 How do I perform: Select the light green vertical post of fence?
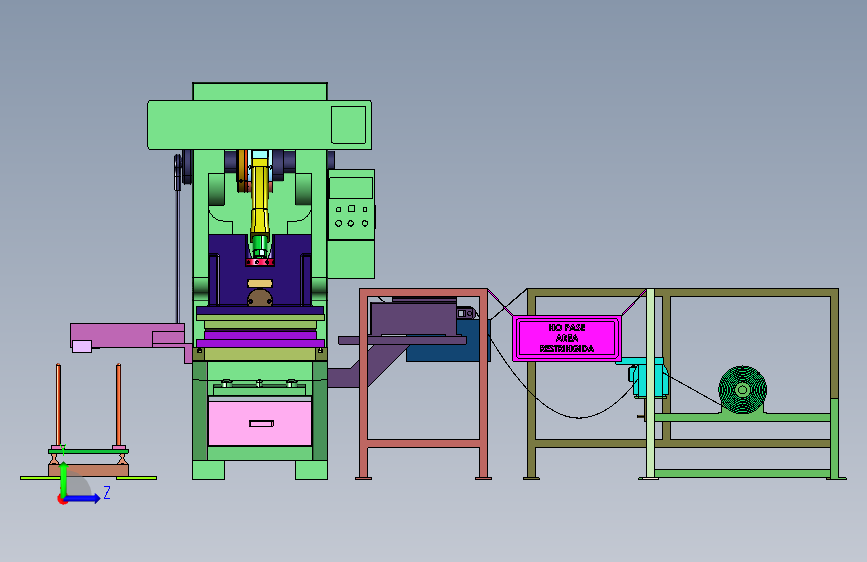click(651, 383)
